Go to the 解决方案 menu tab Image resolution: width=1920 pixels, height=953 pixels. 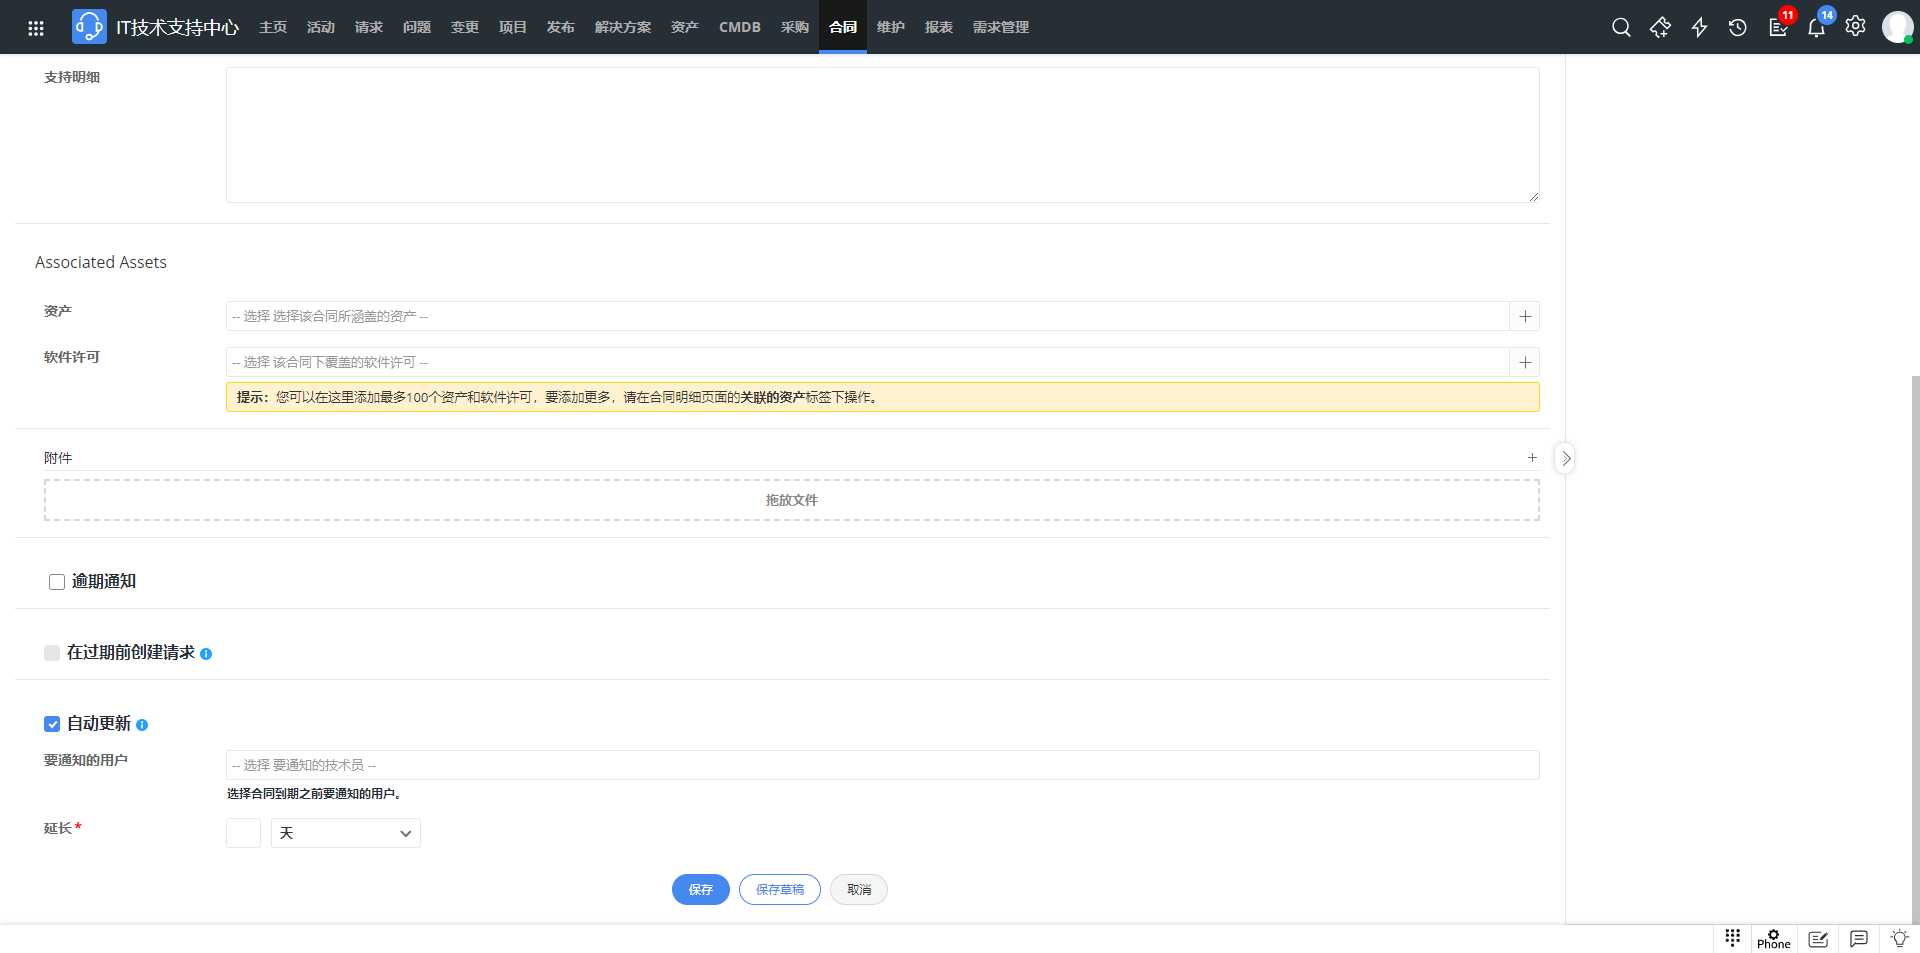click(x=622, y=27)
